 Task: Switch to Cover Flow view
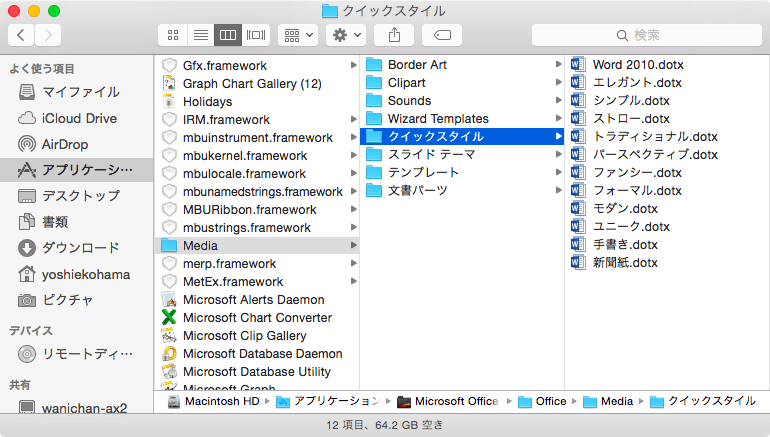click(256, 35)
